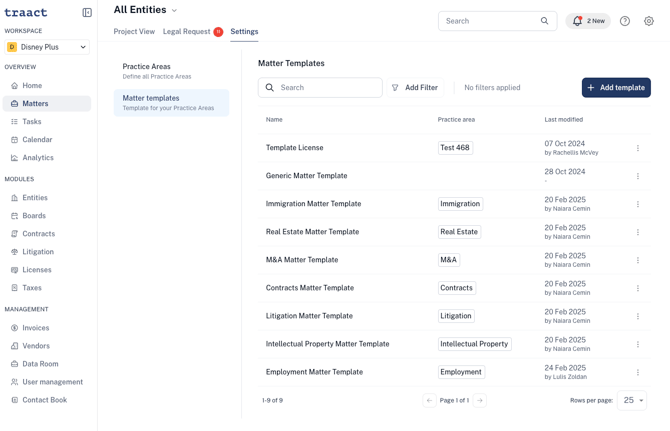670x431 pixels.
Task: Open Contracts module in the sidebar
Action: [47, 233]
